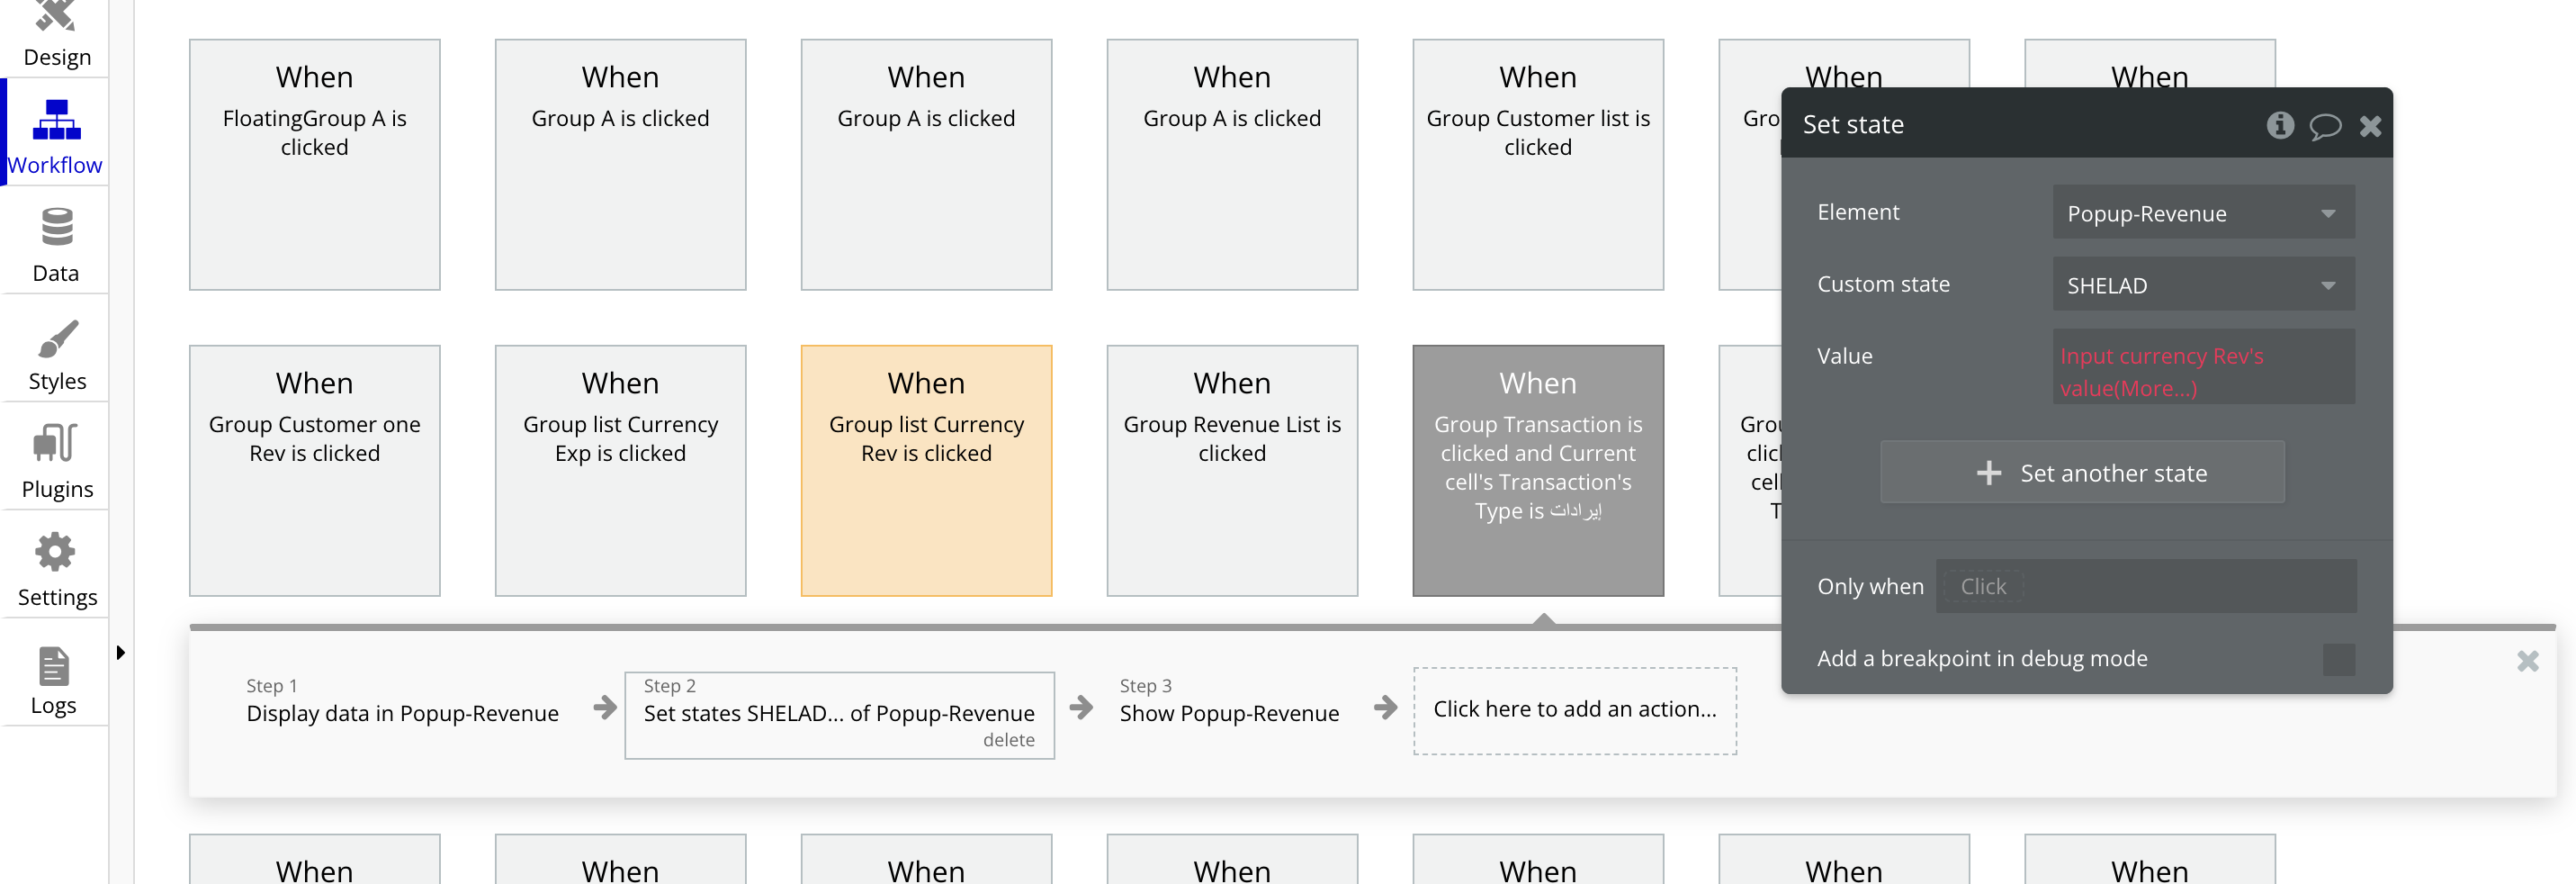Enable the debug mode breakpoint checkbox
This screenshot has width=2576, height=884.
tap(2338, 659)
